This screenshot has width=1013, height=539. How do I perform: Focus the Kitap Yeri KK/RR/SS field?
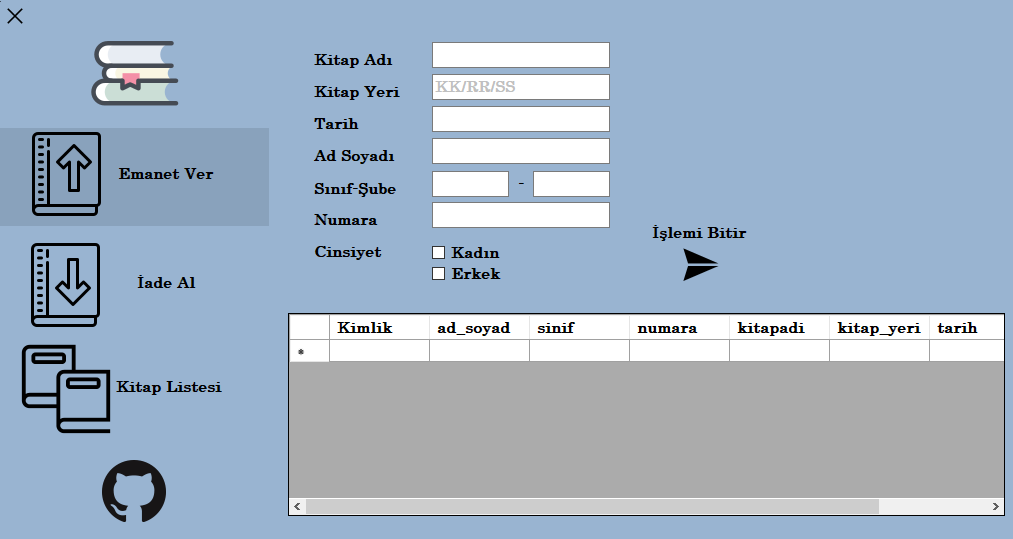(x=521, y=87)
